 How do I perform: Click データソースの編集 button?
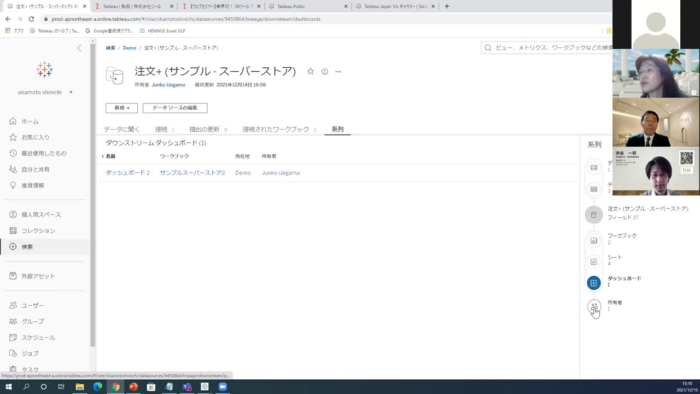click(x=175, y=108)
